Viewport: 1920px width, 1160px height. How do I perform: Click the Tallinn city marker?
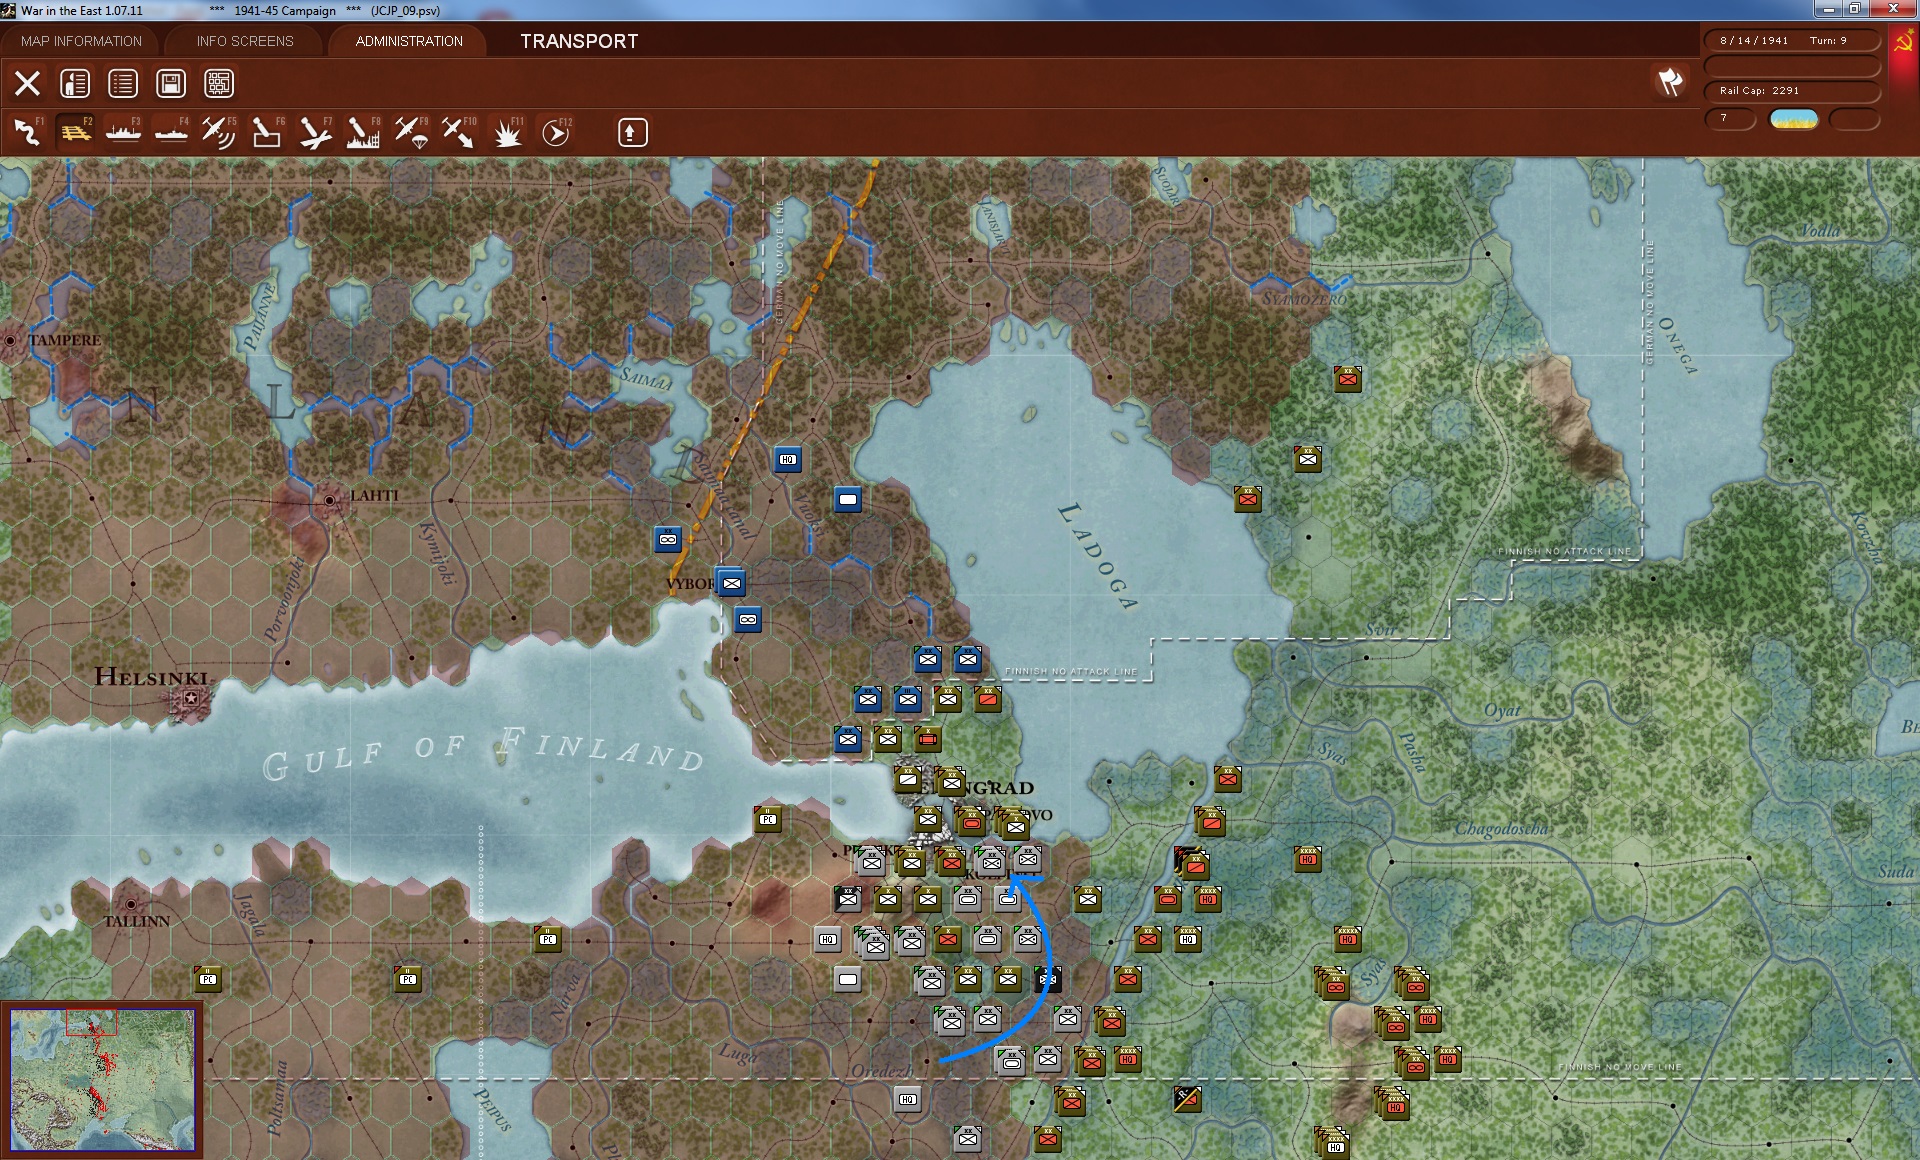click(130, 905)
